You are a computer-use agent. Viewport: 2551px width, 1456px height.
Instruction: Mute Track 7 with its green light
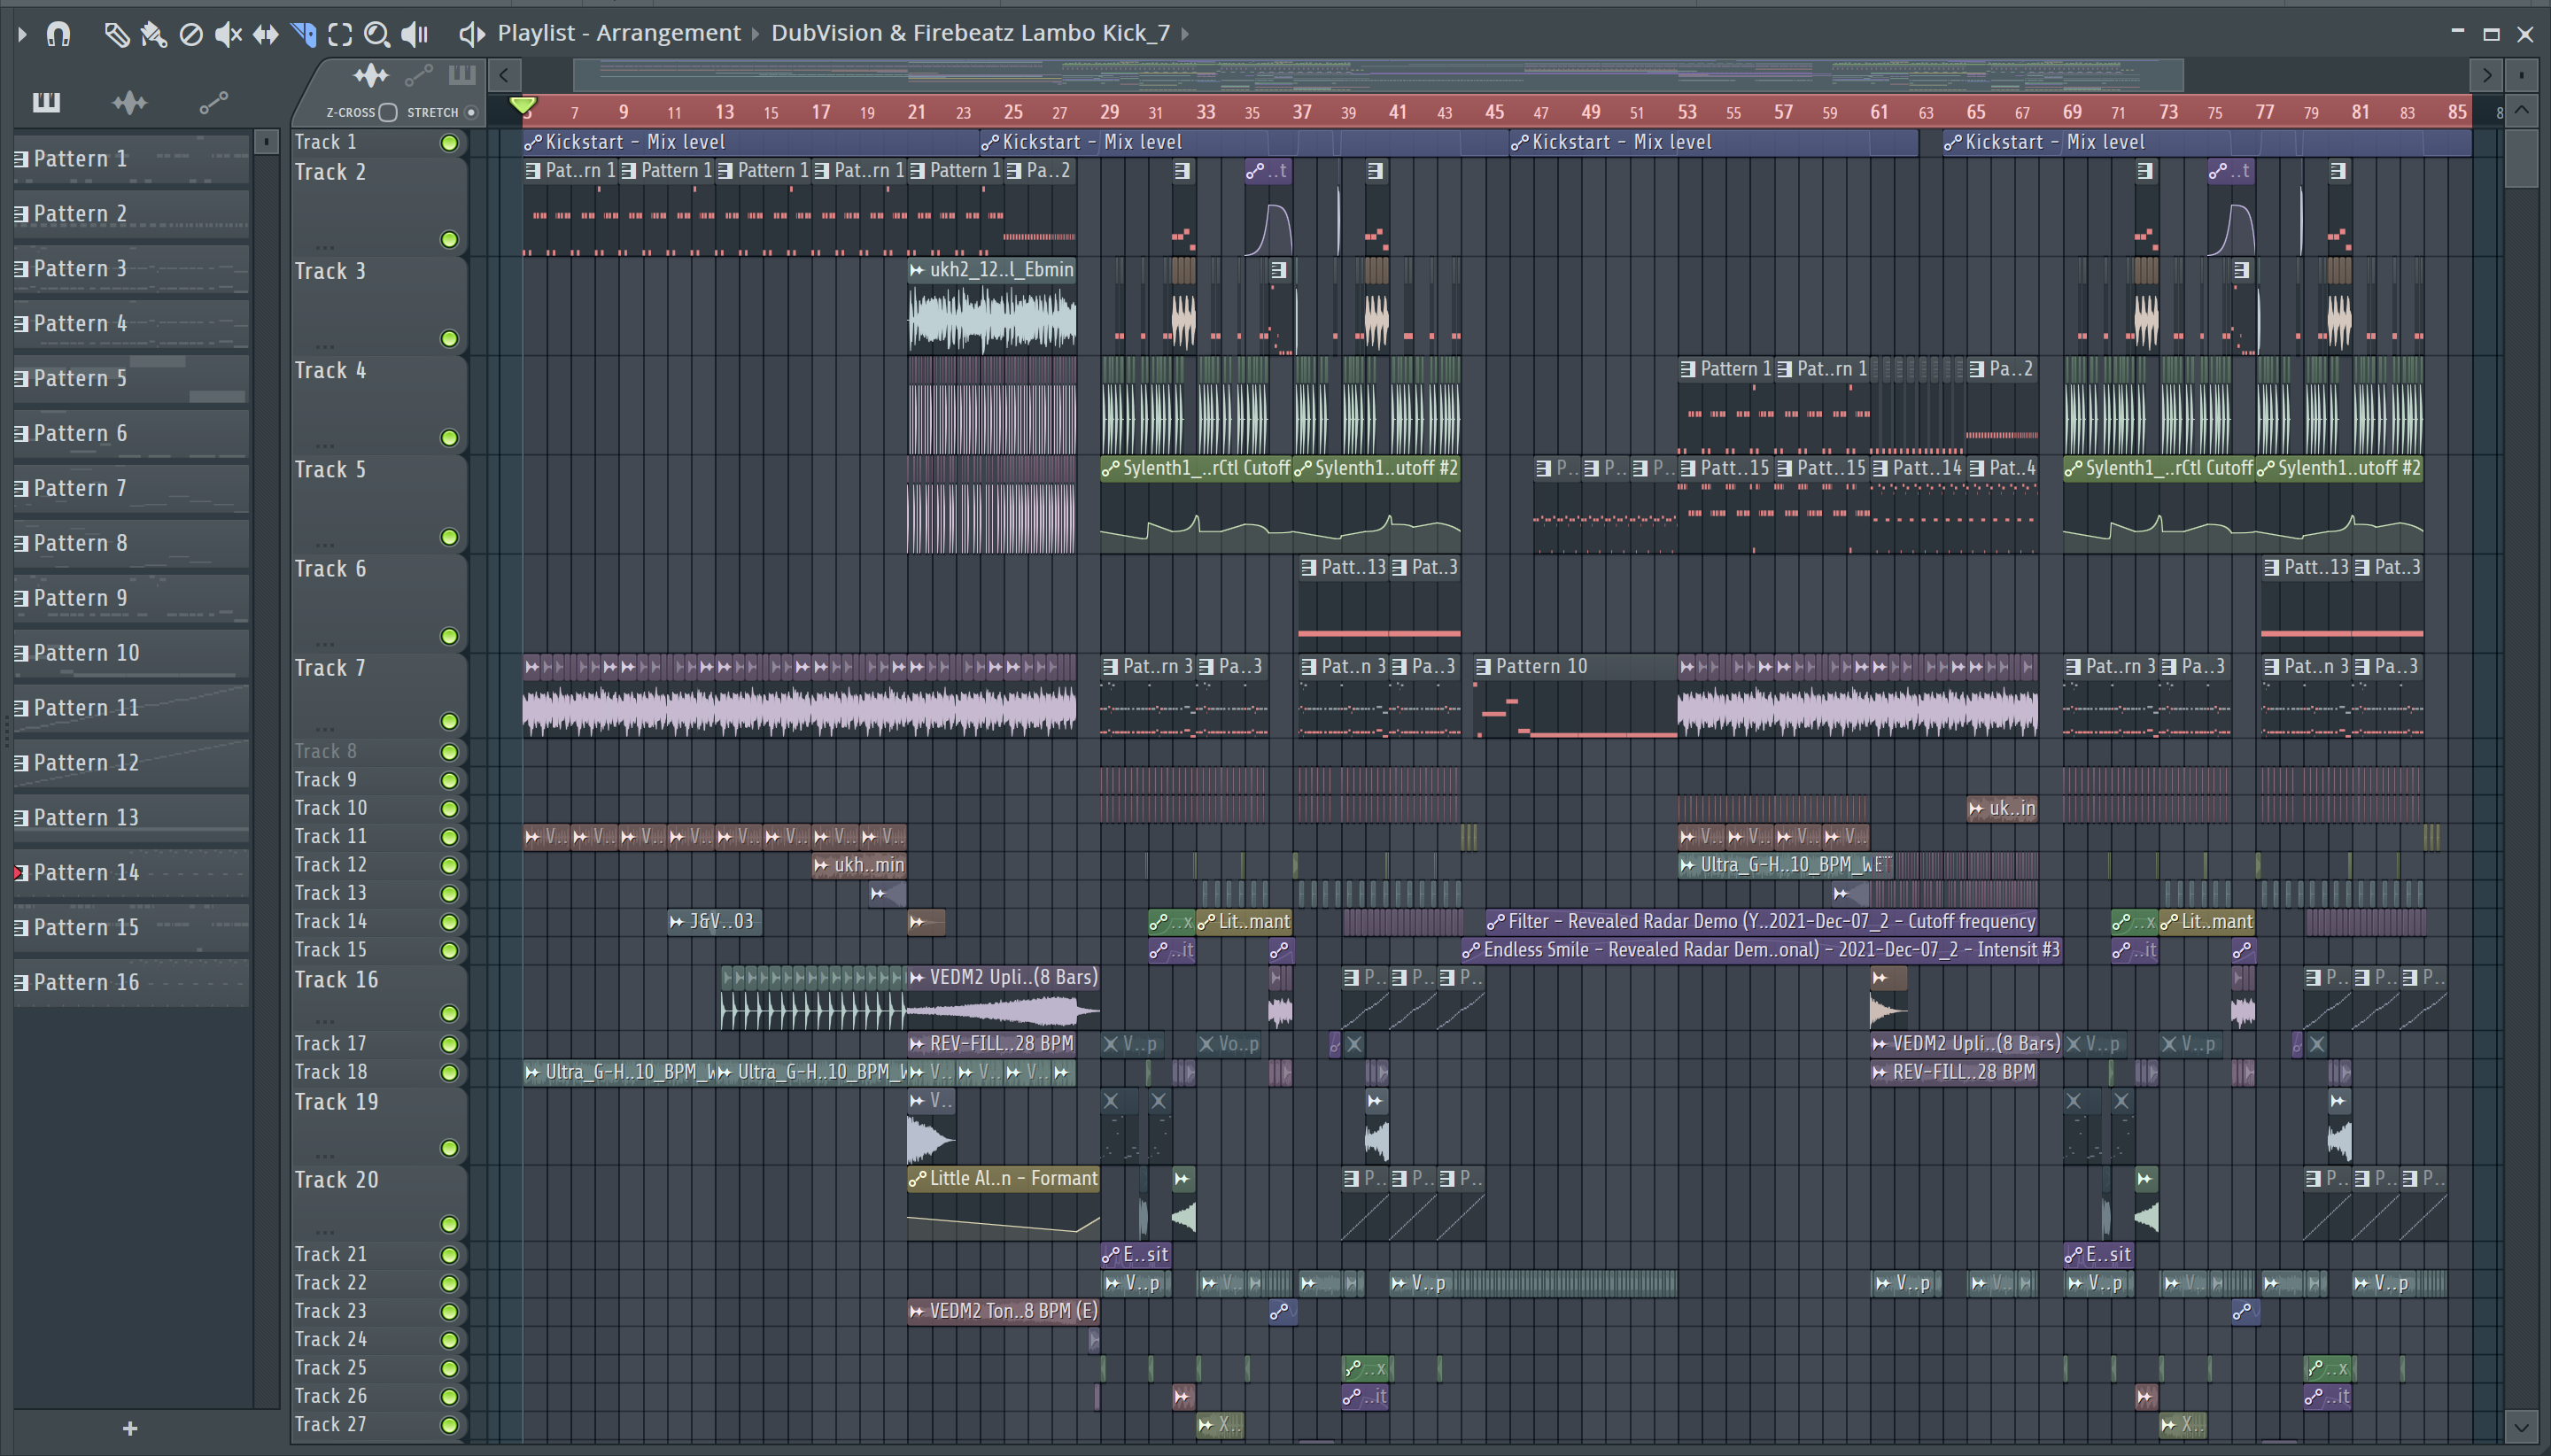[x=449, y=721]
